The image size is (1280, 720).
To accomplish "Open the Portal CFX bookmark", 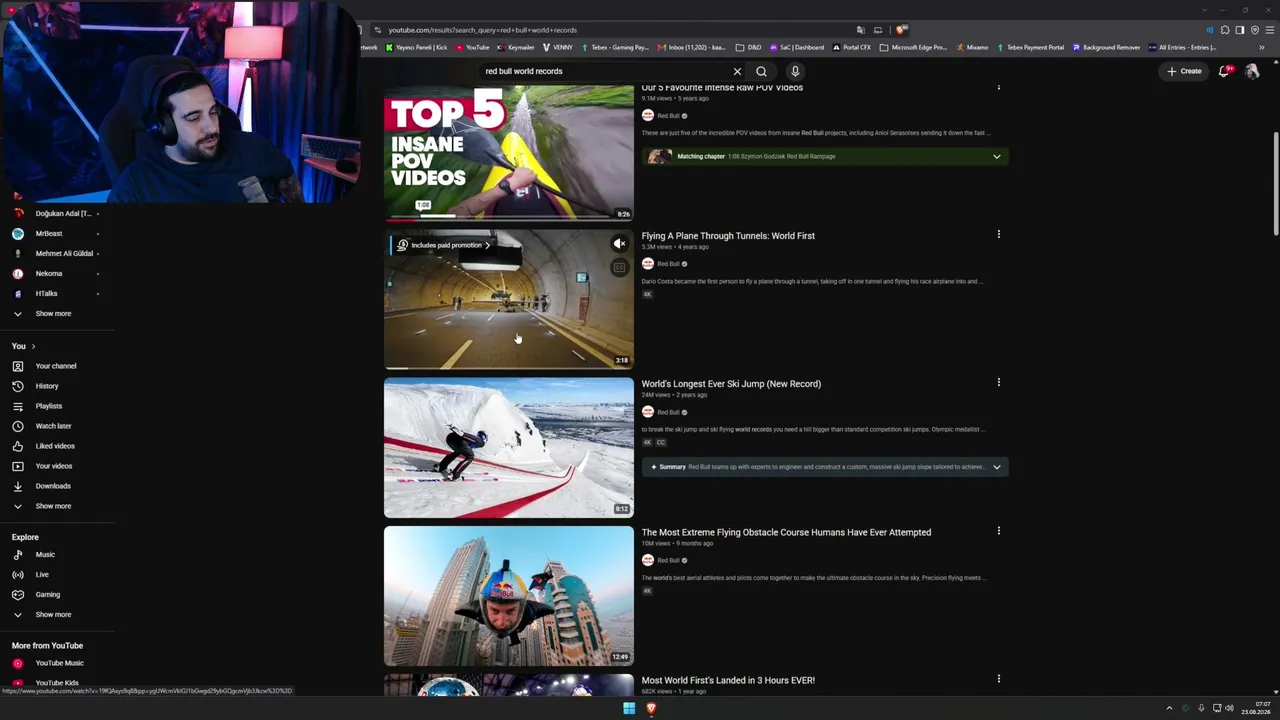I will [852, 47].
